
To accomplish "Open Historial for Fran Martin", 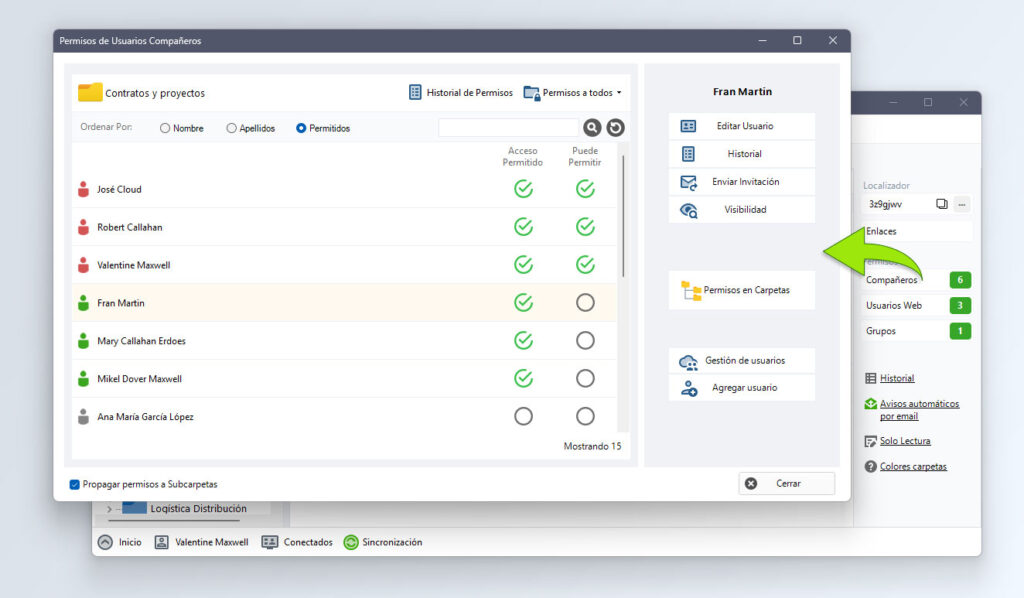I will (741, 154).
